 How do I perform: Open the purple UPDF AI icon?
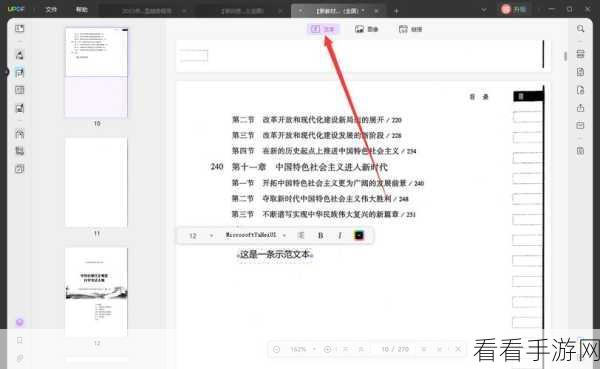(20, 322)
